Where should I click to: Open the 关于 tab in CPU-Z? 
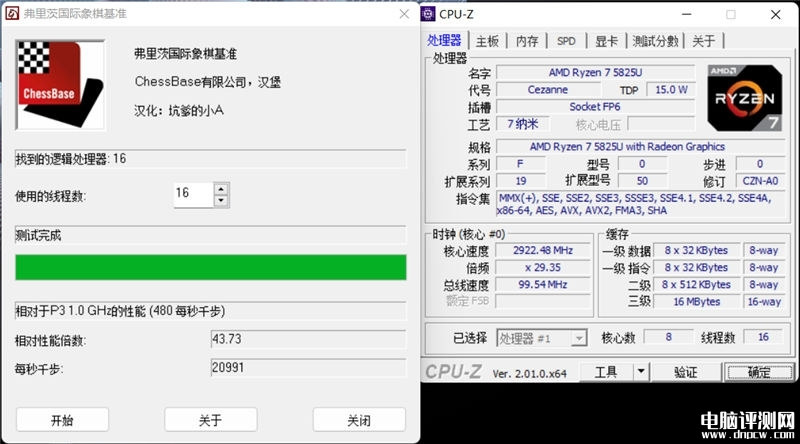click(x=703, y=41)
